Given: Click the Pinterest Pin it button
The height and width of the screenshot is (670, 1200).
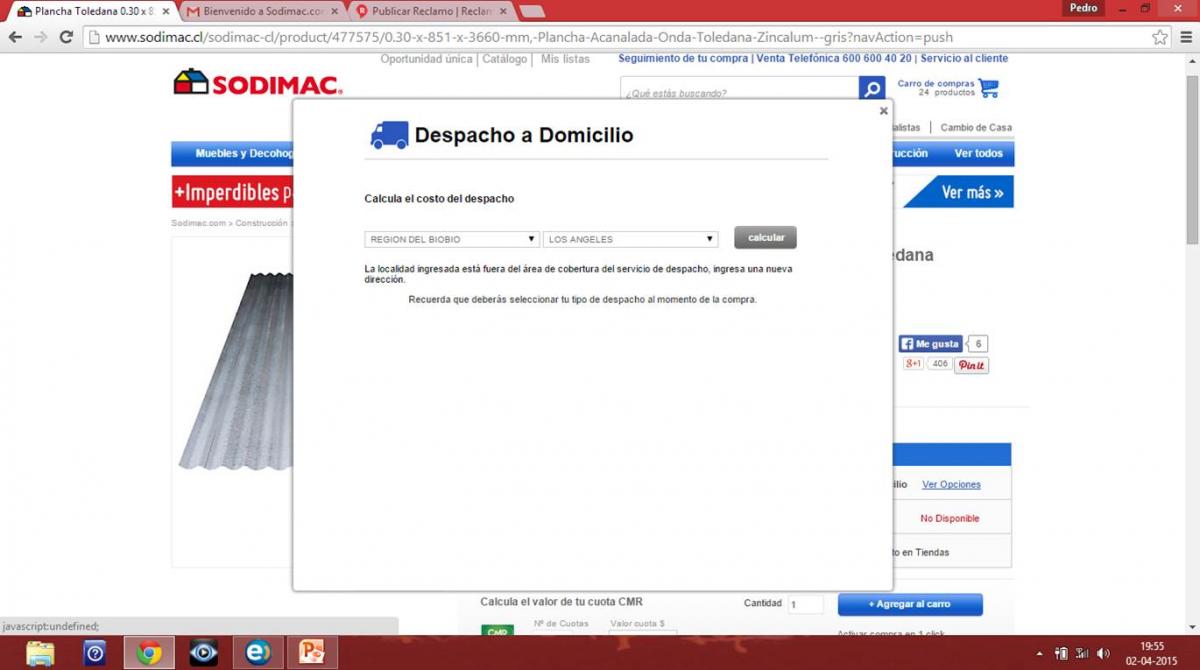Looking at the screenshot, I should 971,365.
